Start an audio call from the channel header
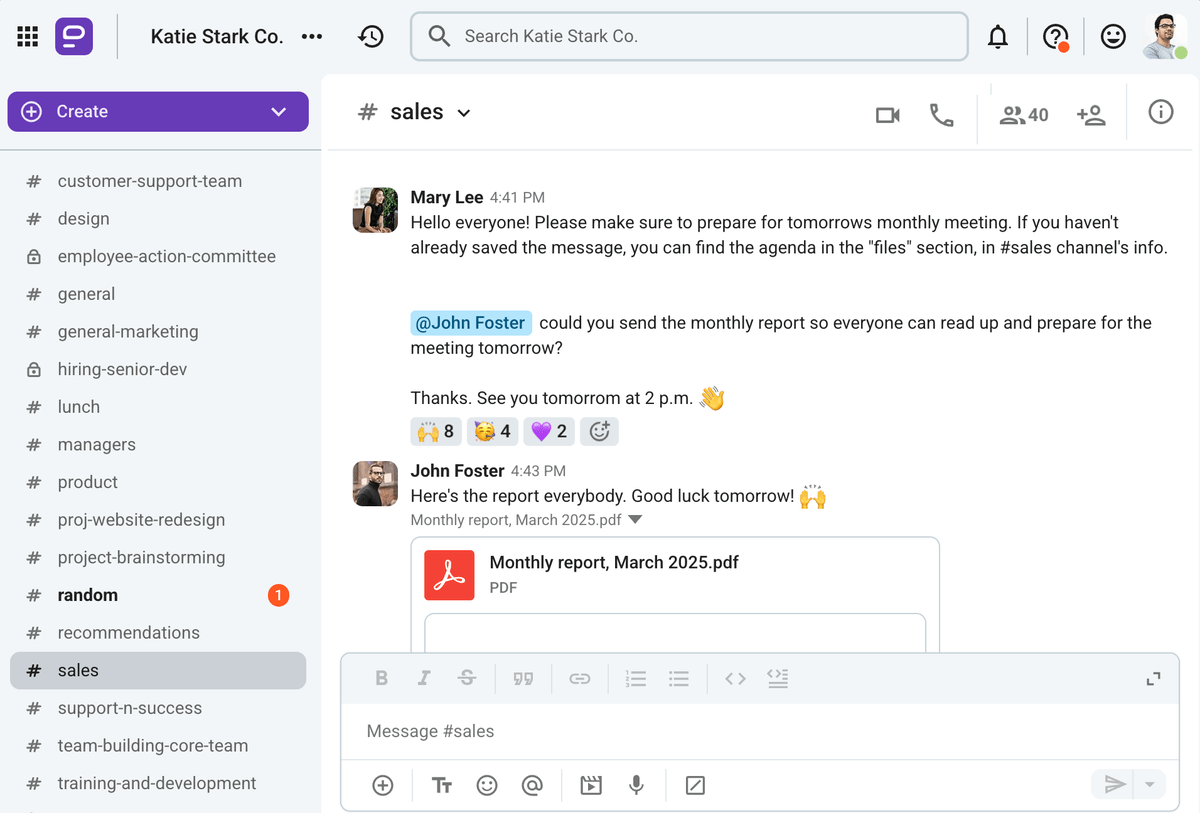This screenshot has height=813, width=1200. tap(941, 114)
